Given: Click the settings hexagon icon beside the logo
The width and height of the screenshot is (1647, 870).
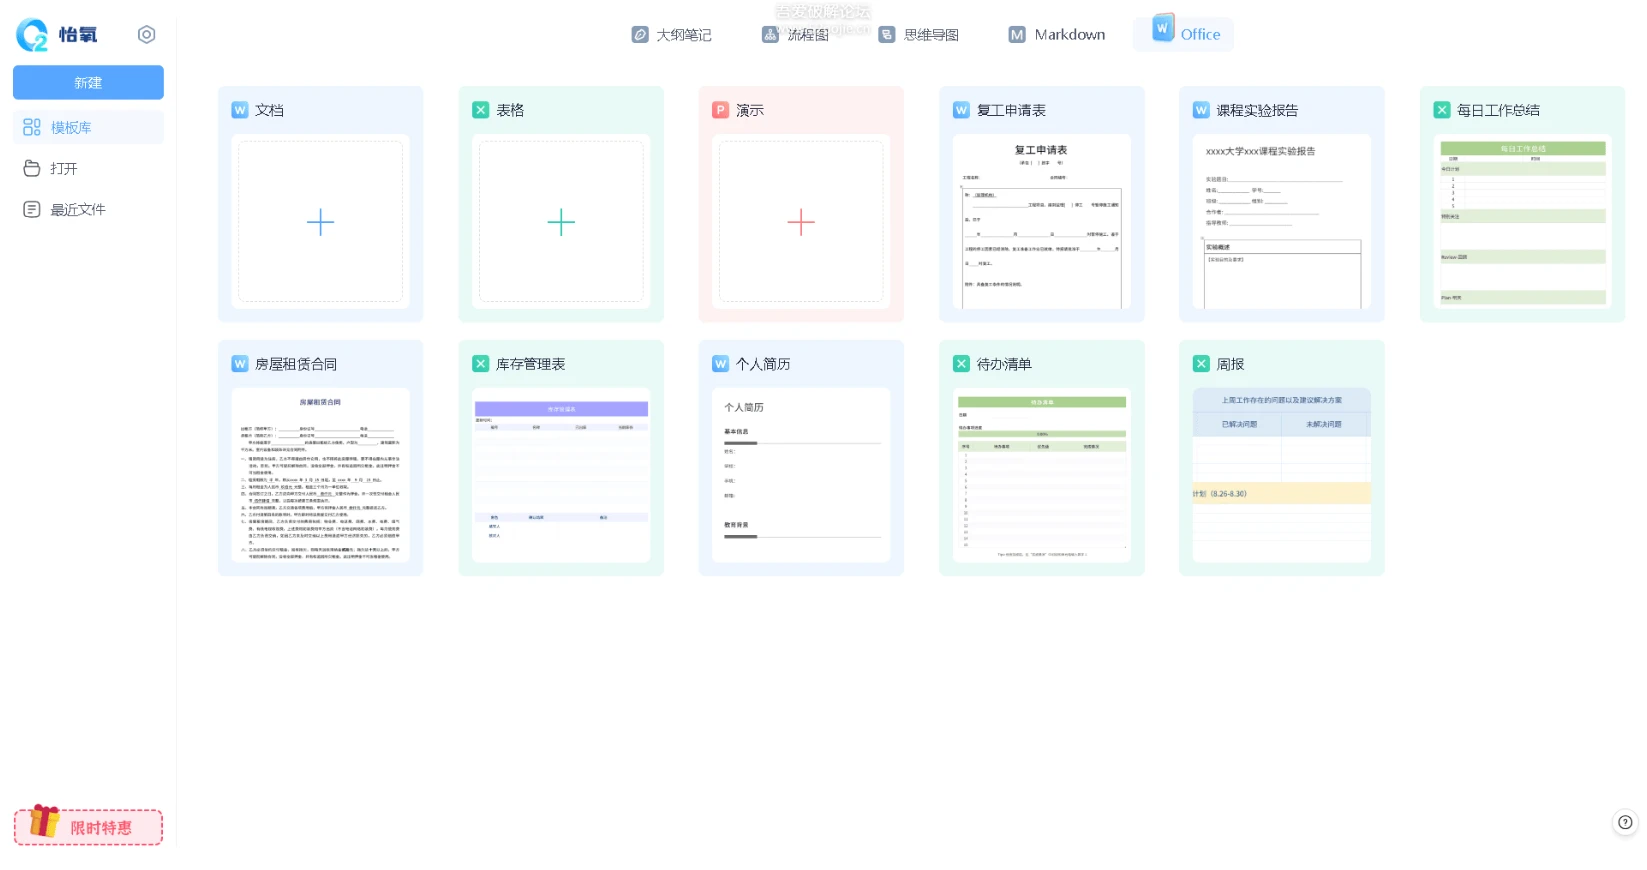Looking at the screenshot, I should tap(146, 35).
